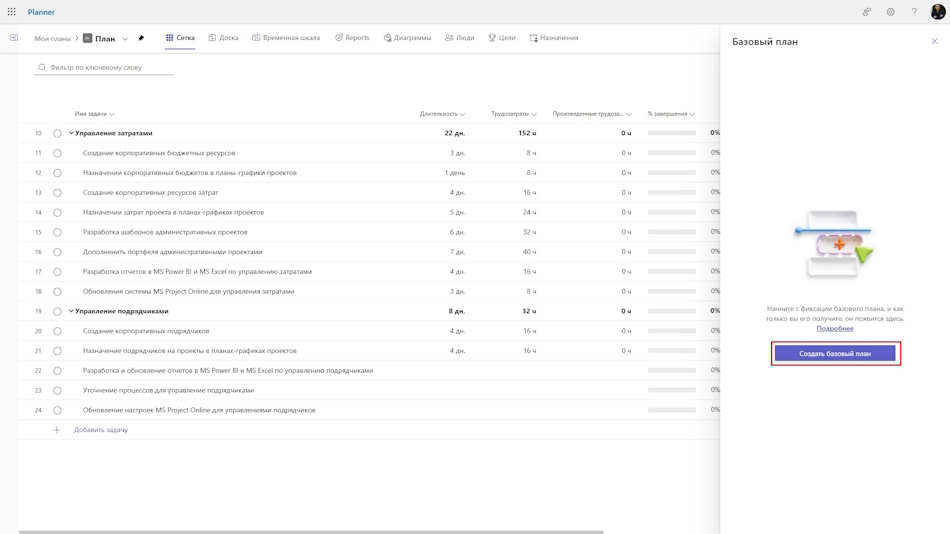Select task Назначении затрат проекта в планах-графиках проектов
This screenshot has width=950, height=534.
coord(173,212)
